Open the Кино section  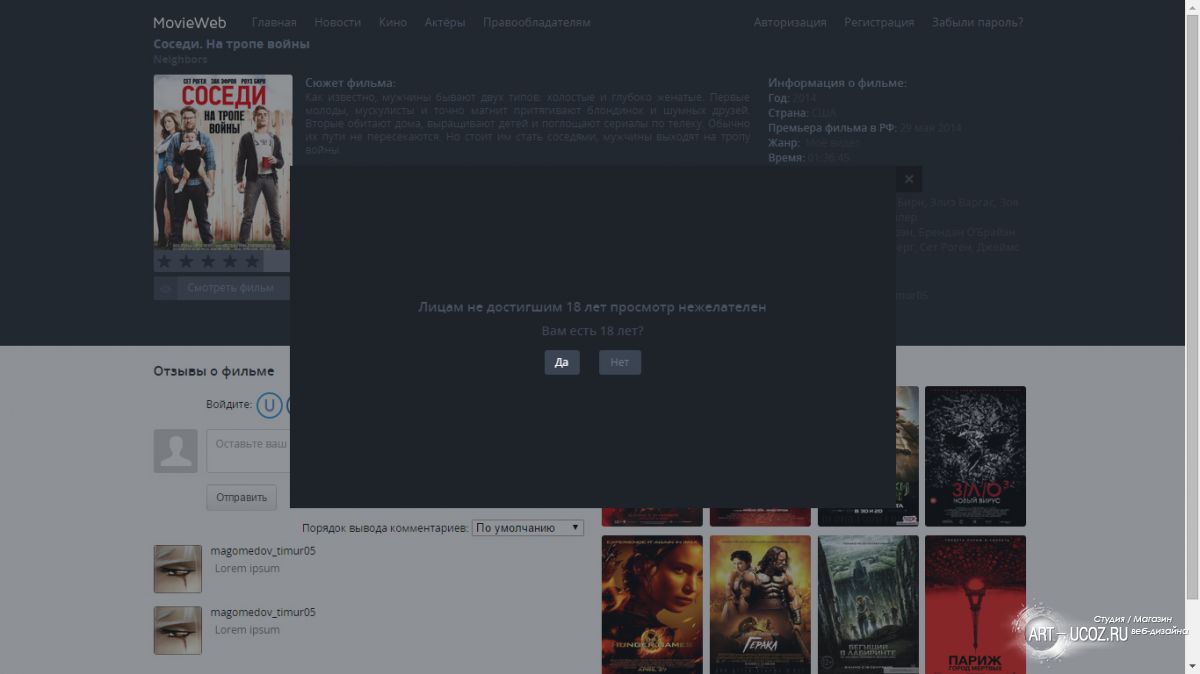[x=393, y=22]
